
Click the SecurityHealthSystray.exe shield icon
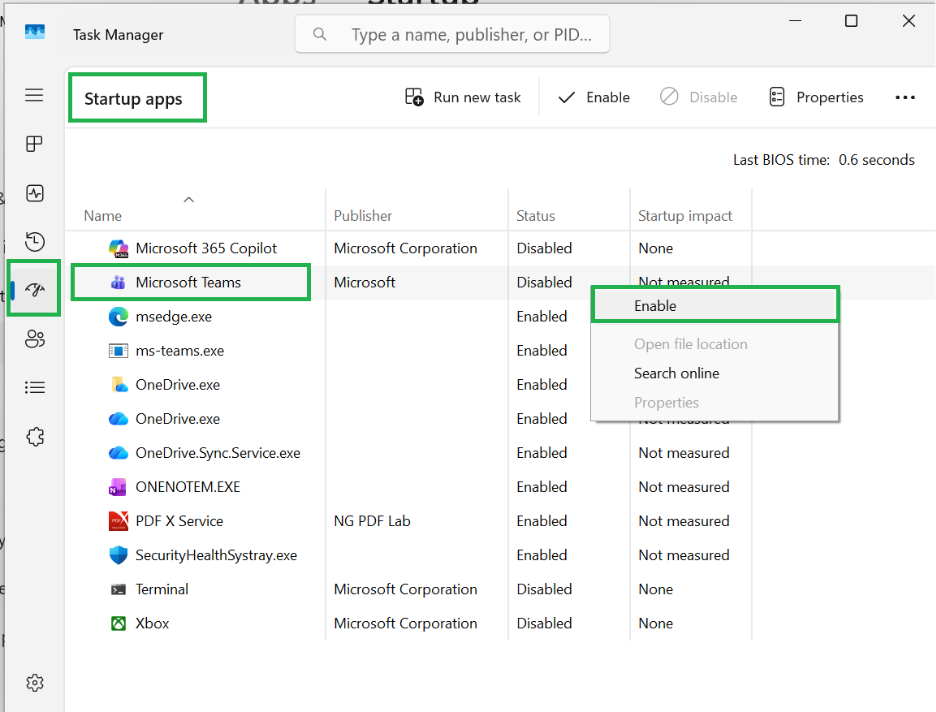tap(118, 555)
